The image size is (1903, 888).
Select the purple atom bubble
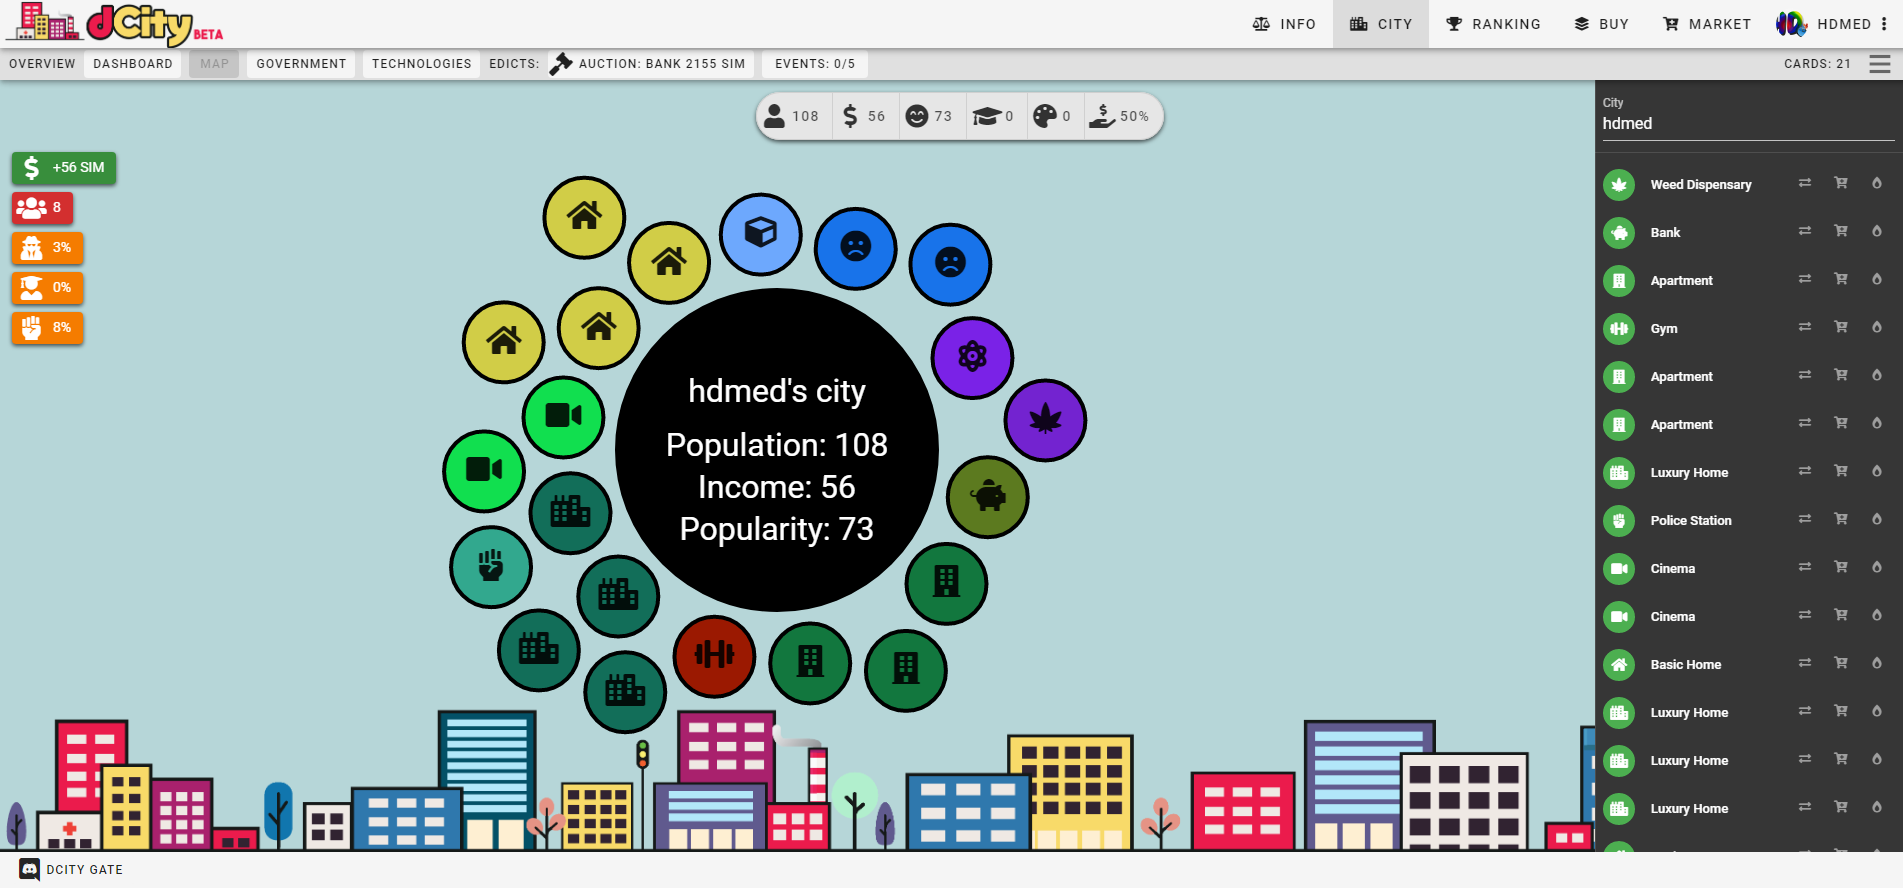pos(972,357)
